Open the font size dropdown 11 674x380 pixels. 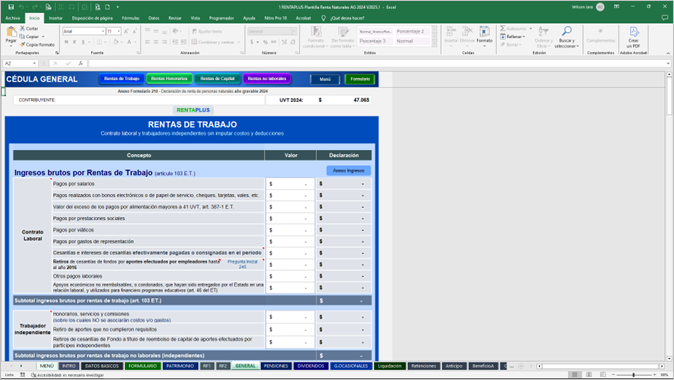[x=119, y=31]
